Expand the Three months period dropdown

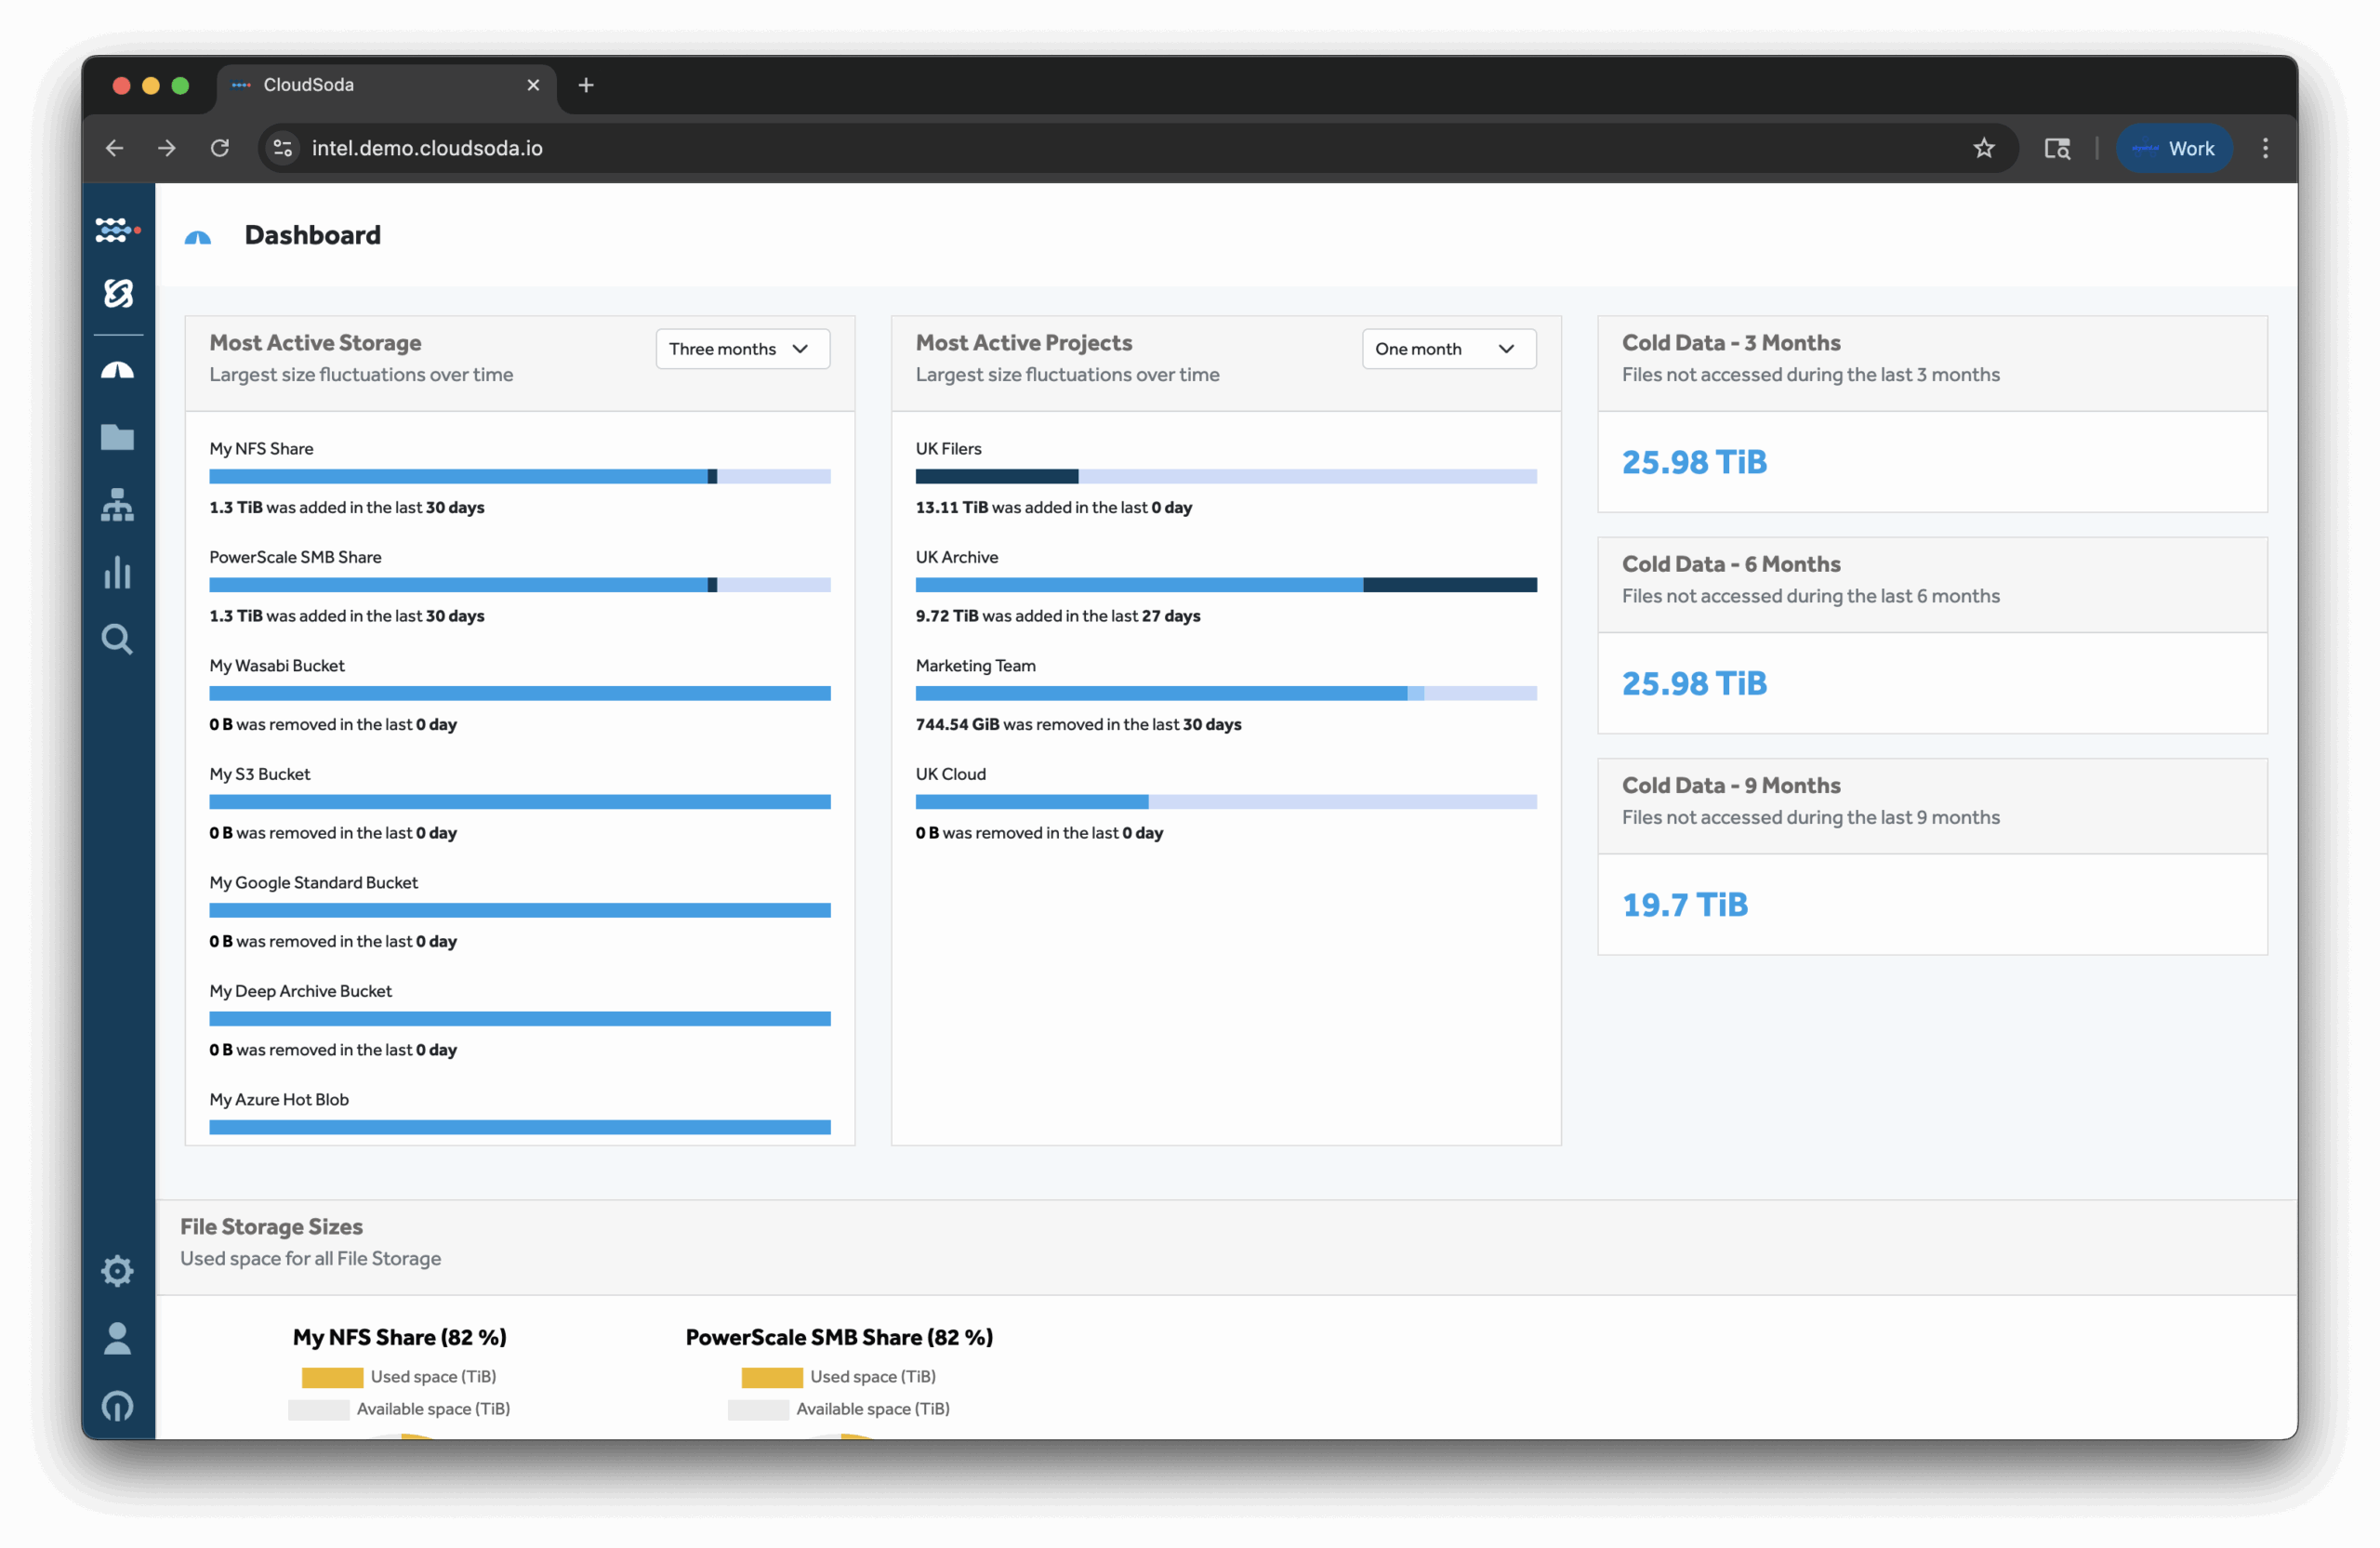click(742, 349)
